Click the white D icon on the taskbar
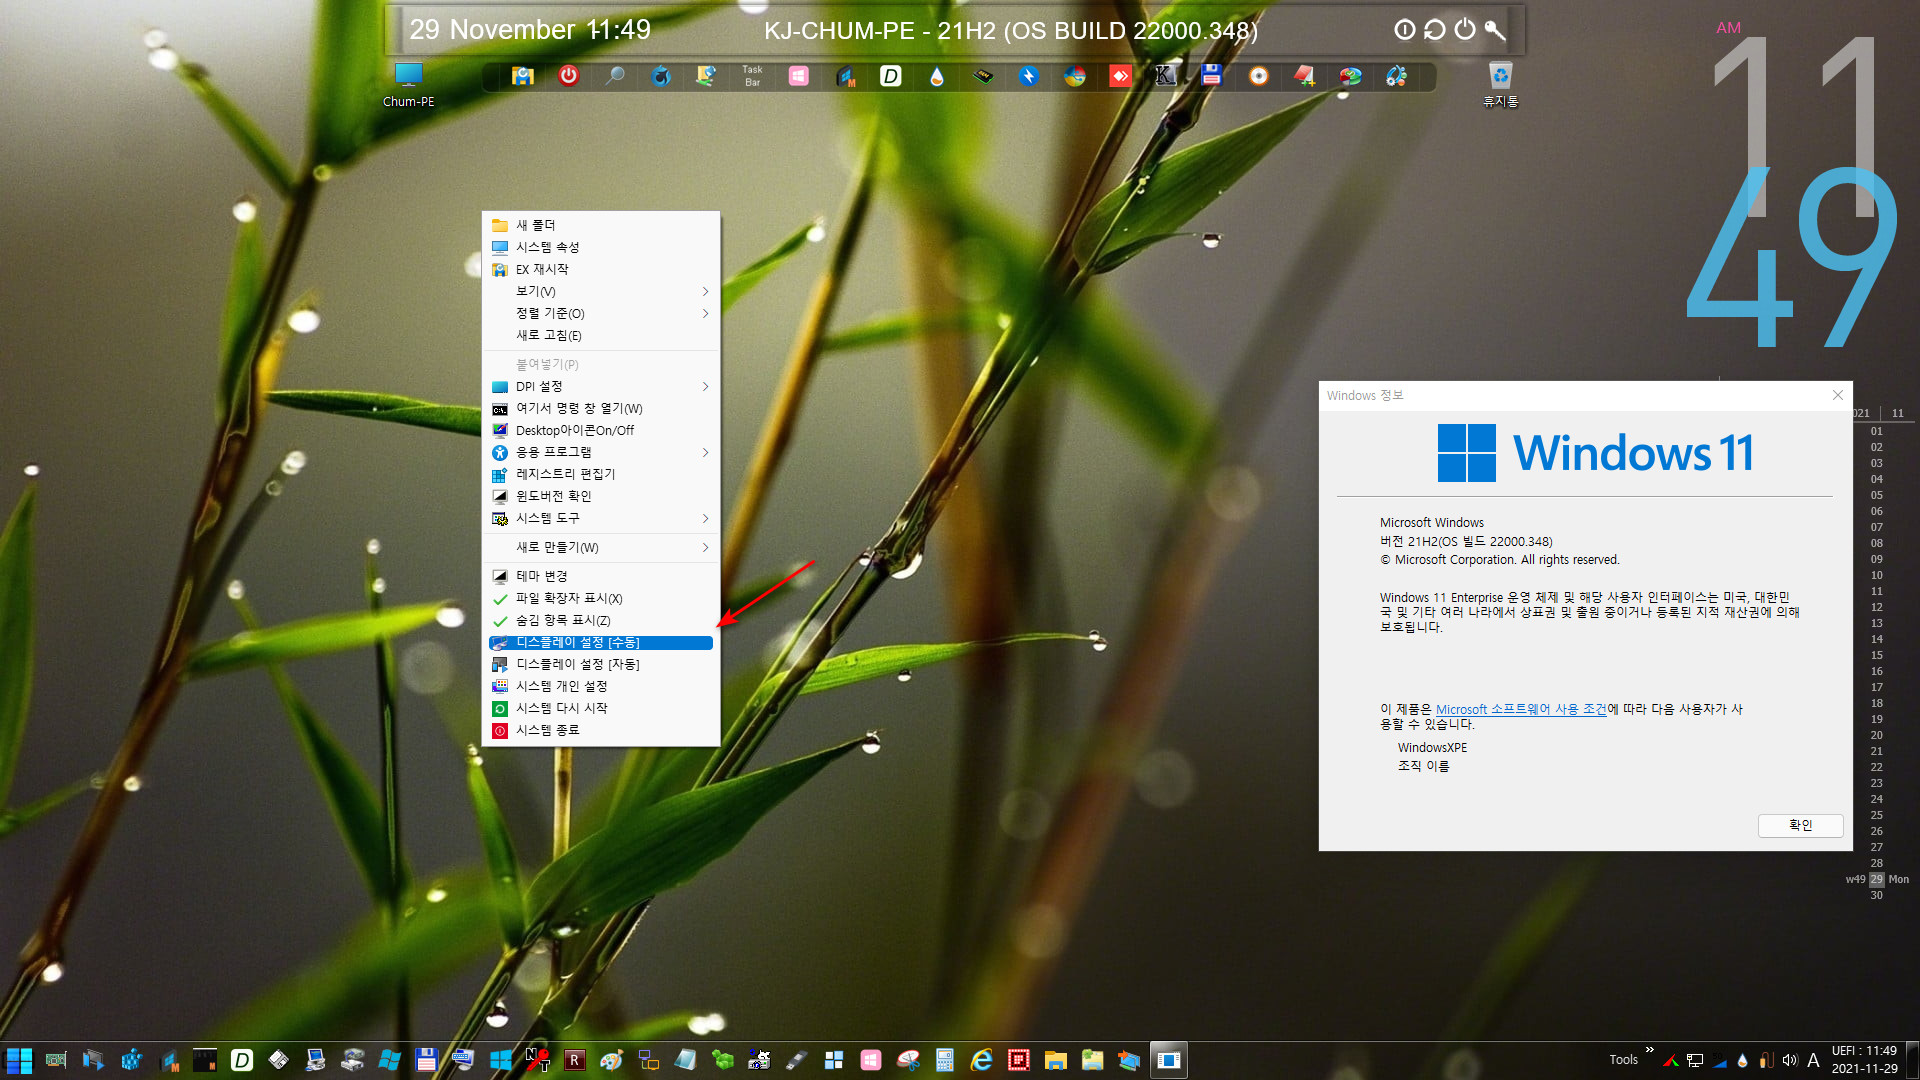The width and height of the screenshot is (1920, 1080). 241,1060
